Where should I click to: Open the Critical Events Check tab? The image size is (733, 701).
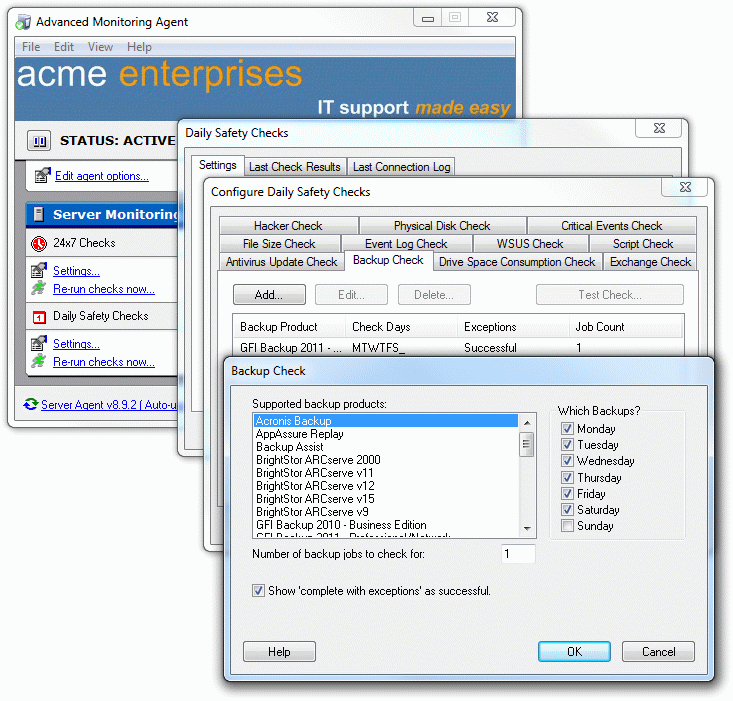(611, 226)
